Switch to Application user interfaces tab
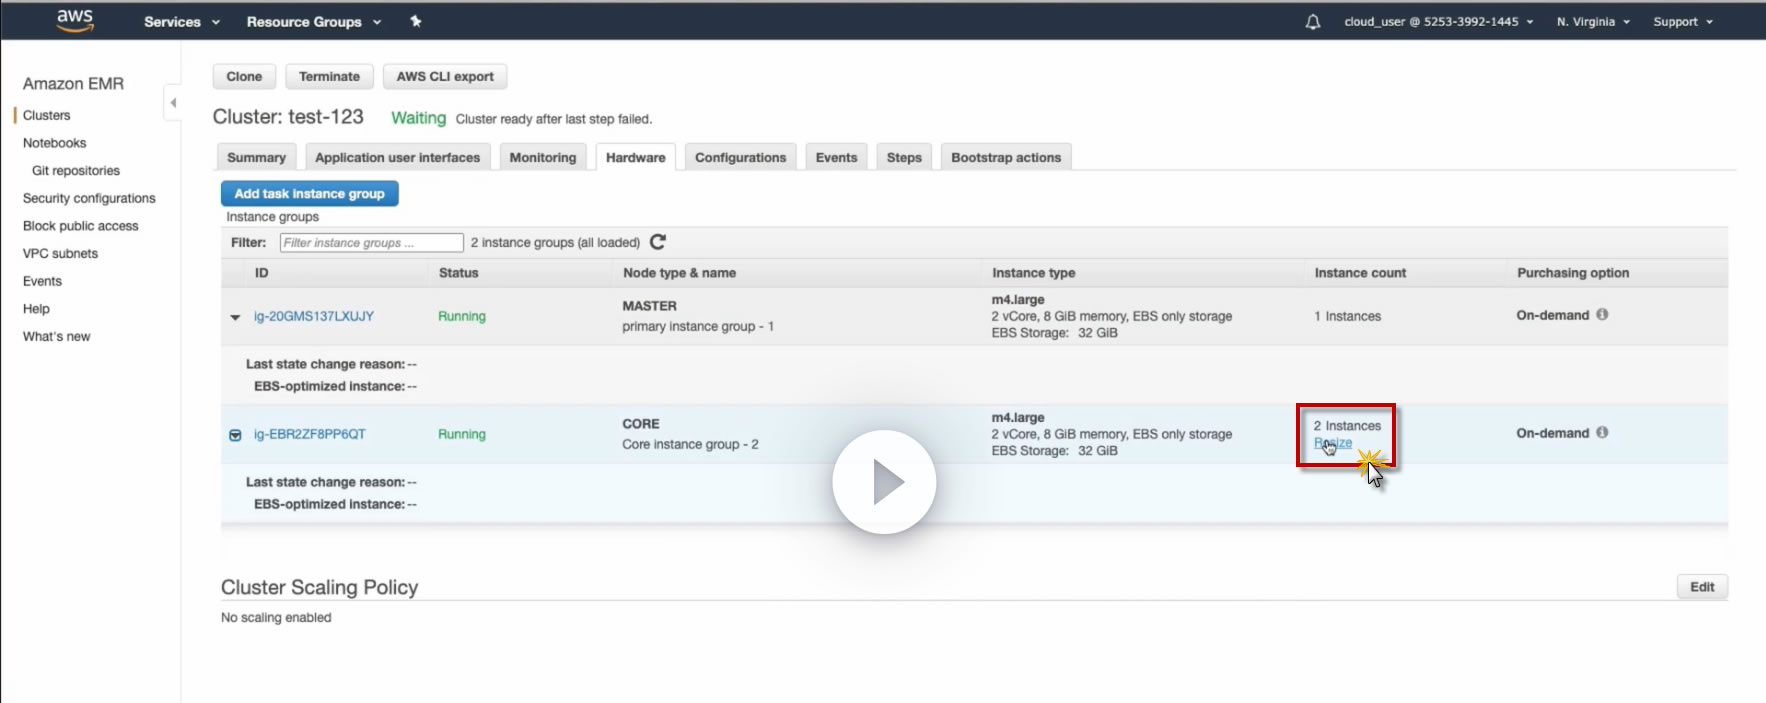The width and height of the screenshot is (1766, 703). [x=398, y=157]
